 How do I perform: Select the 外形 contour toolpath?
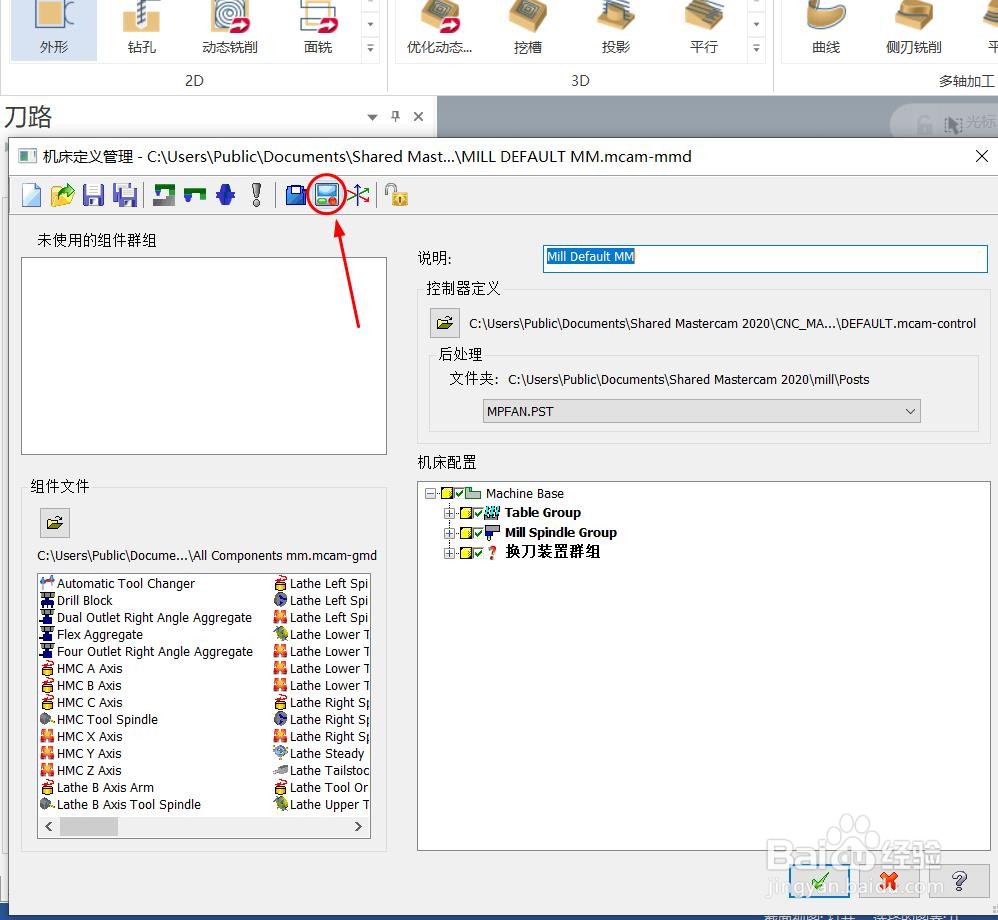[54, 30]
